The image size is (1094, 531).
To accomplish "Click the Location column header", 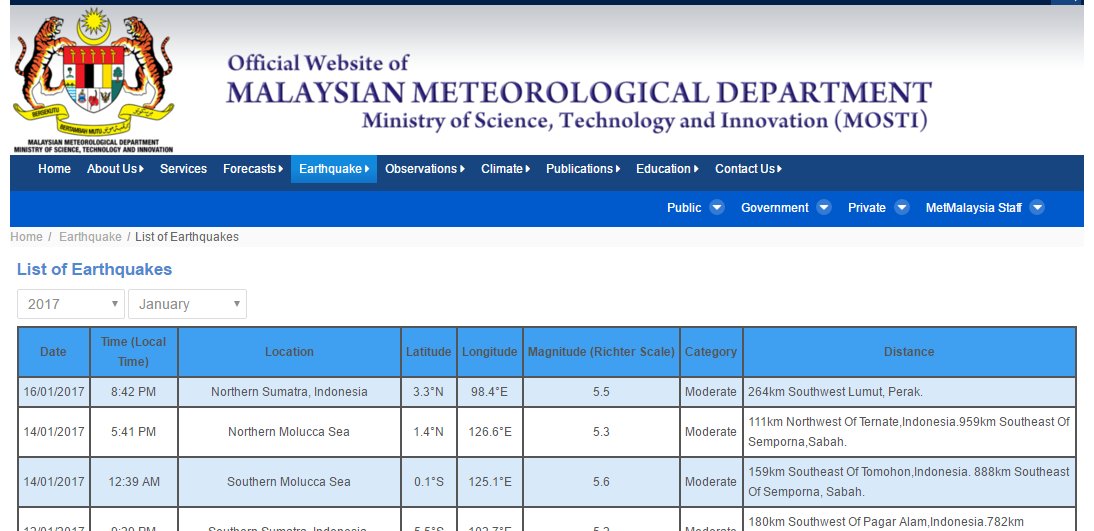I will (x=290, y=352).
